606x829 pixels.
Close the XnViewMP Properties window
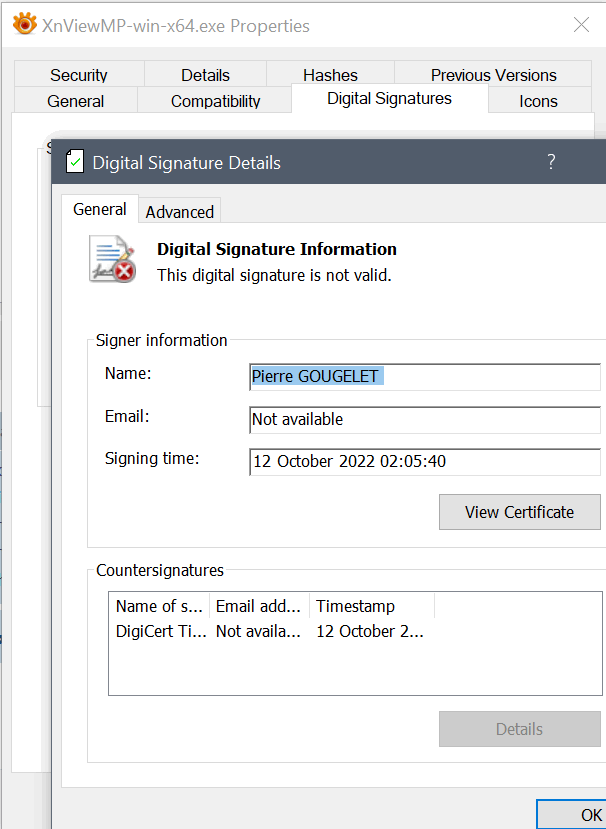click(581, 25)
